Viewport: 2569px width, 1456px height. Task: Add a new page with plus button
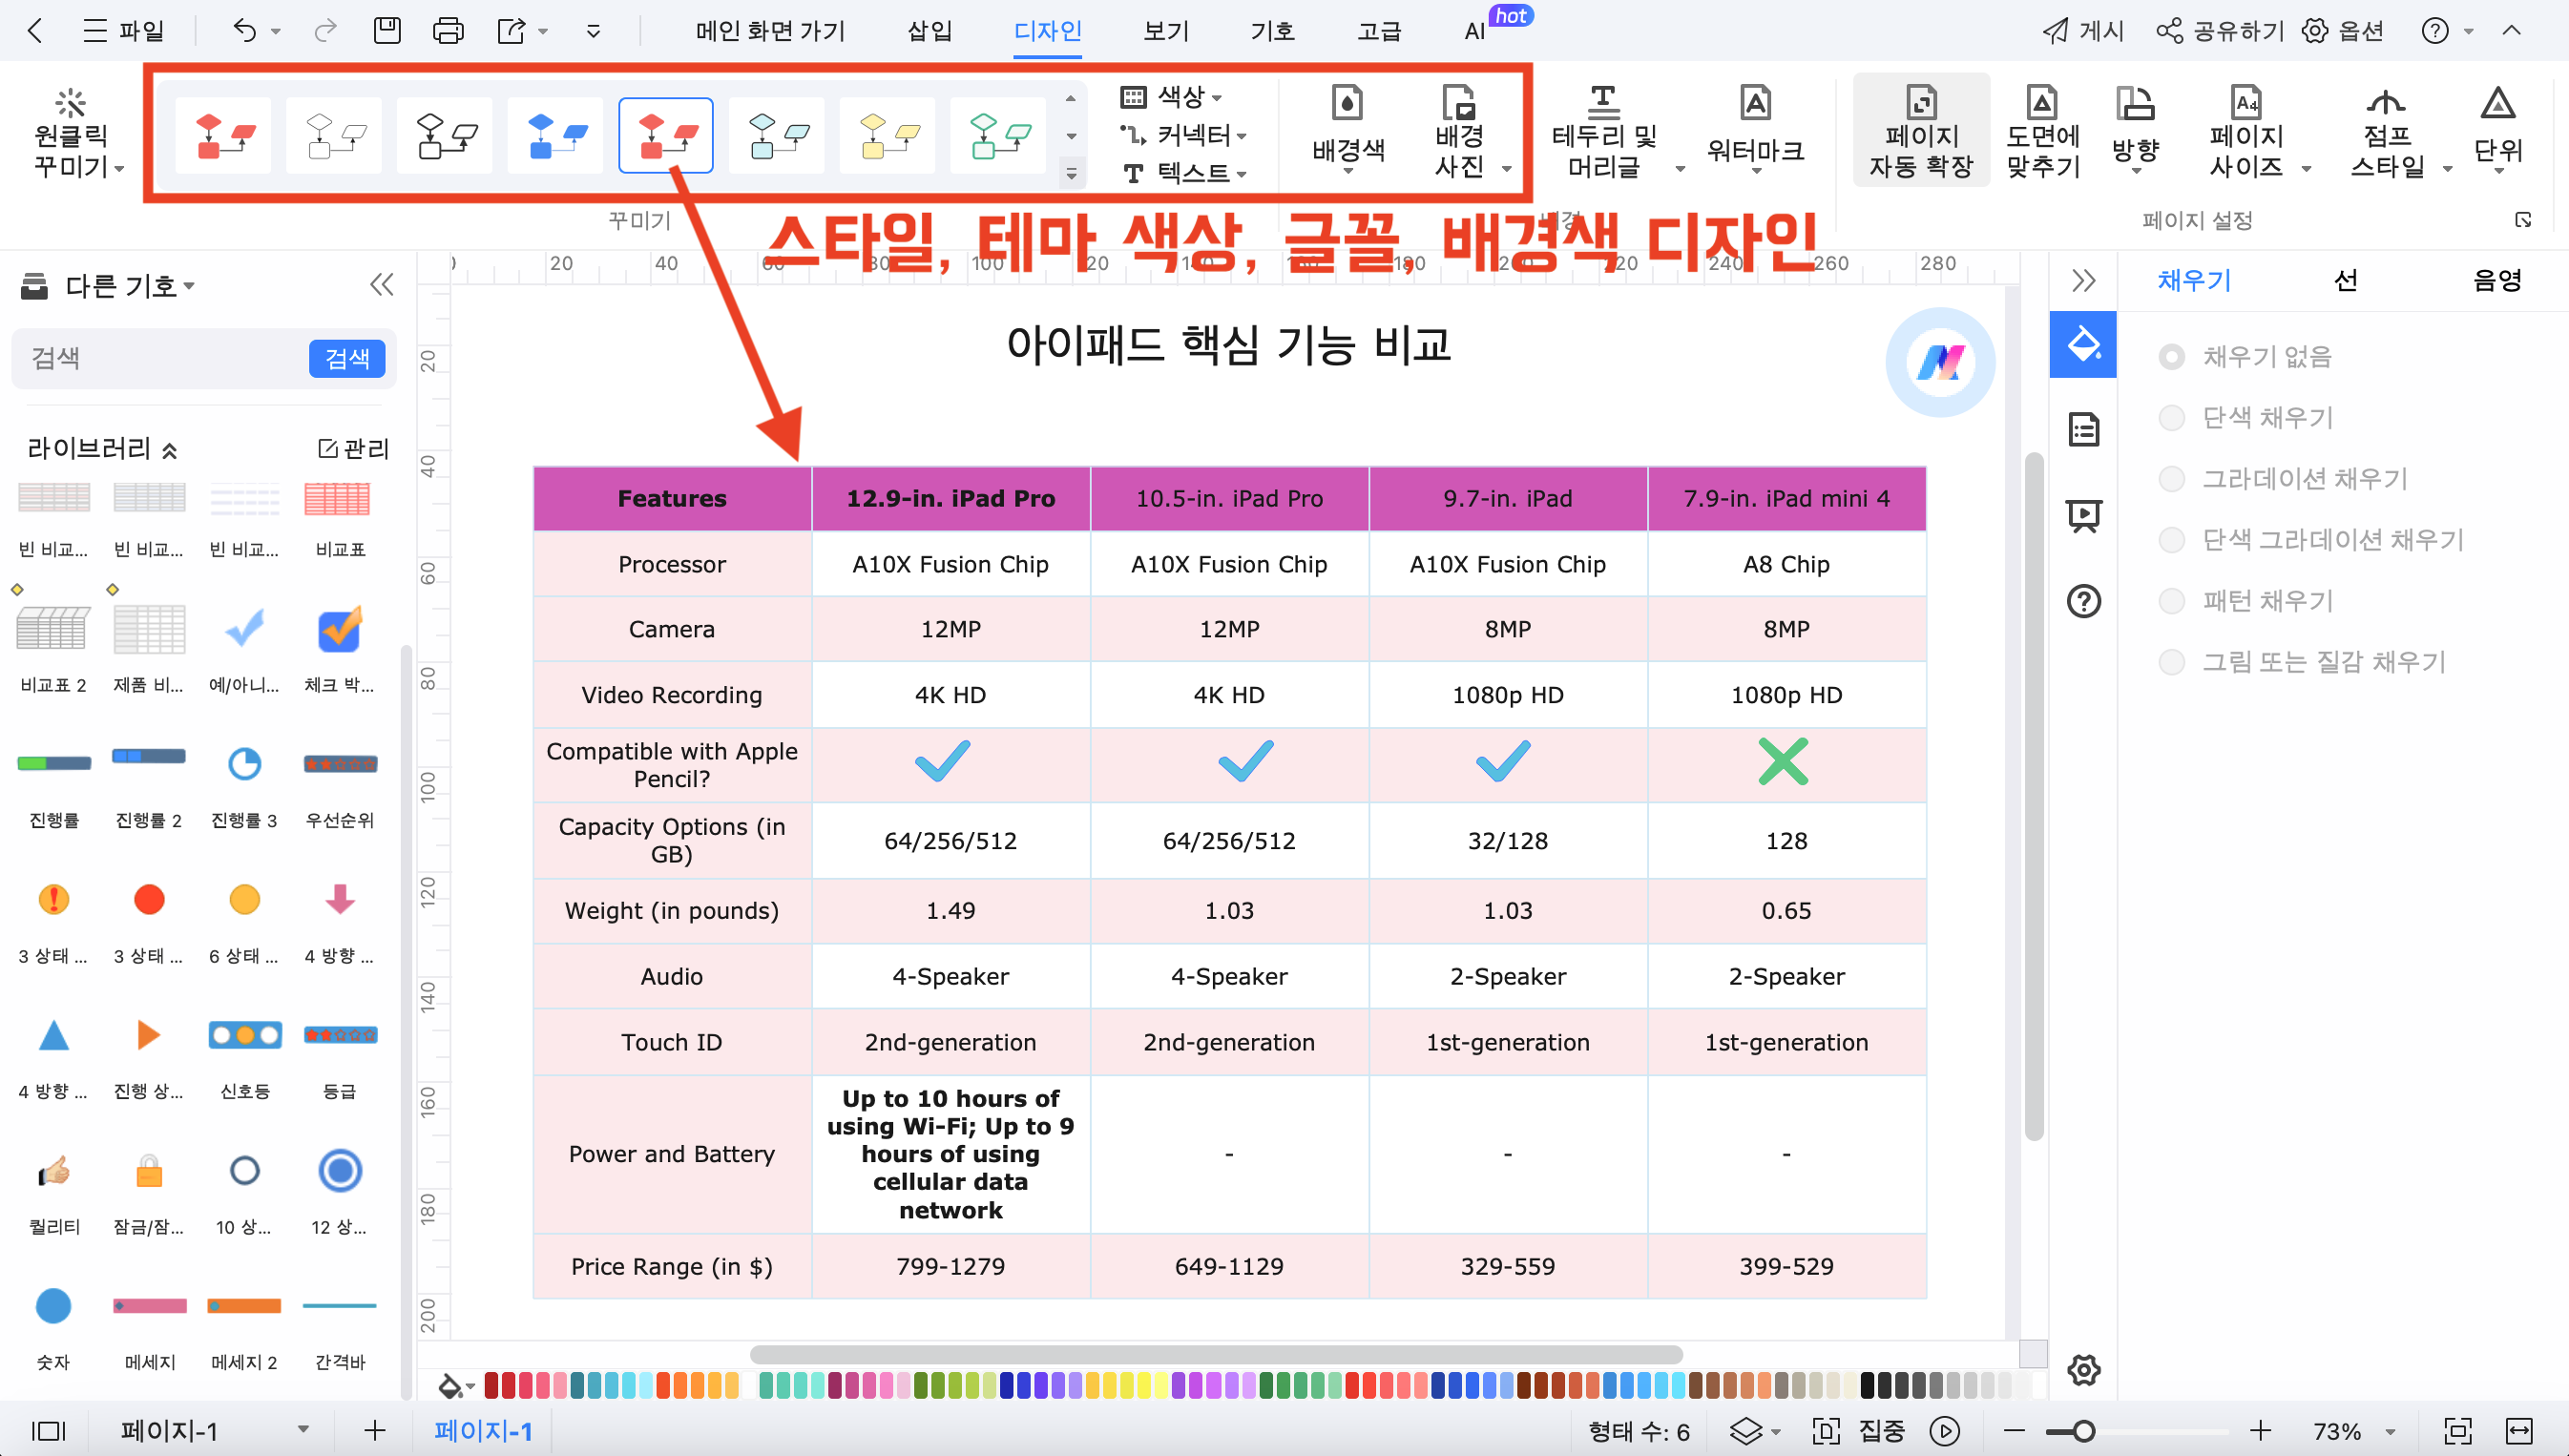[x=374, y=1431]
